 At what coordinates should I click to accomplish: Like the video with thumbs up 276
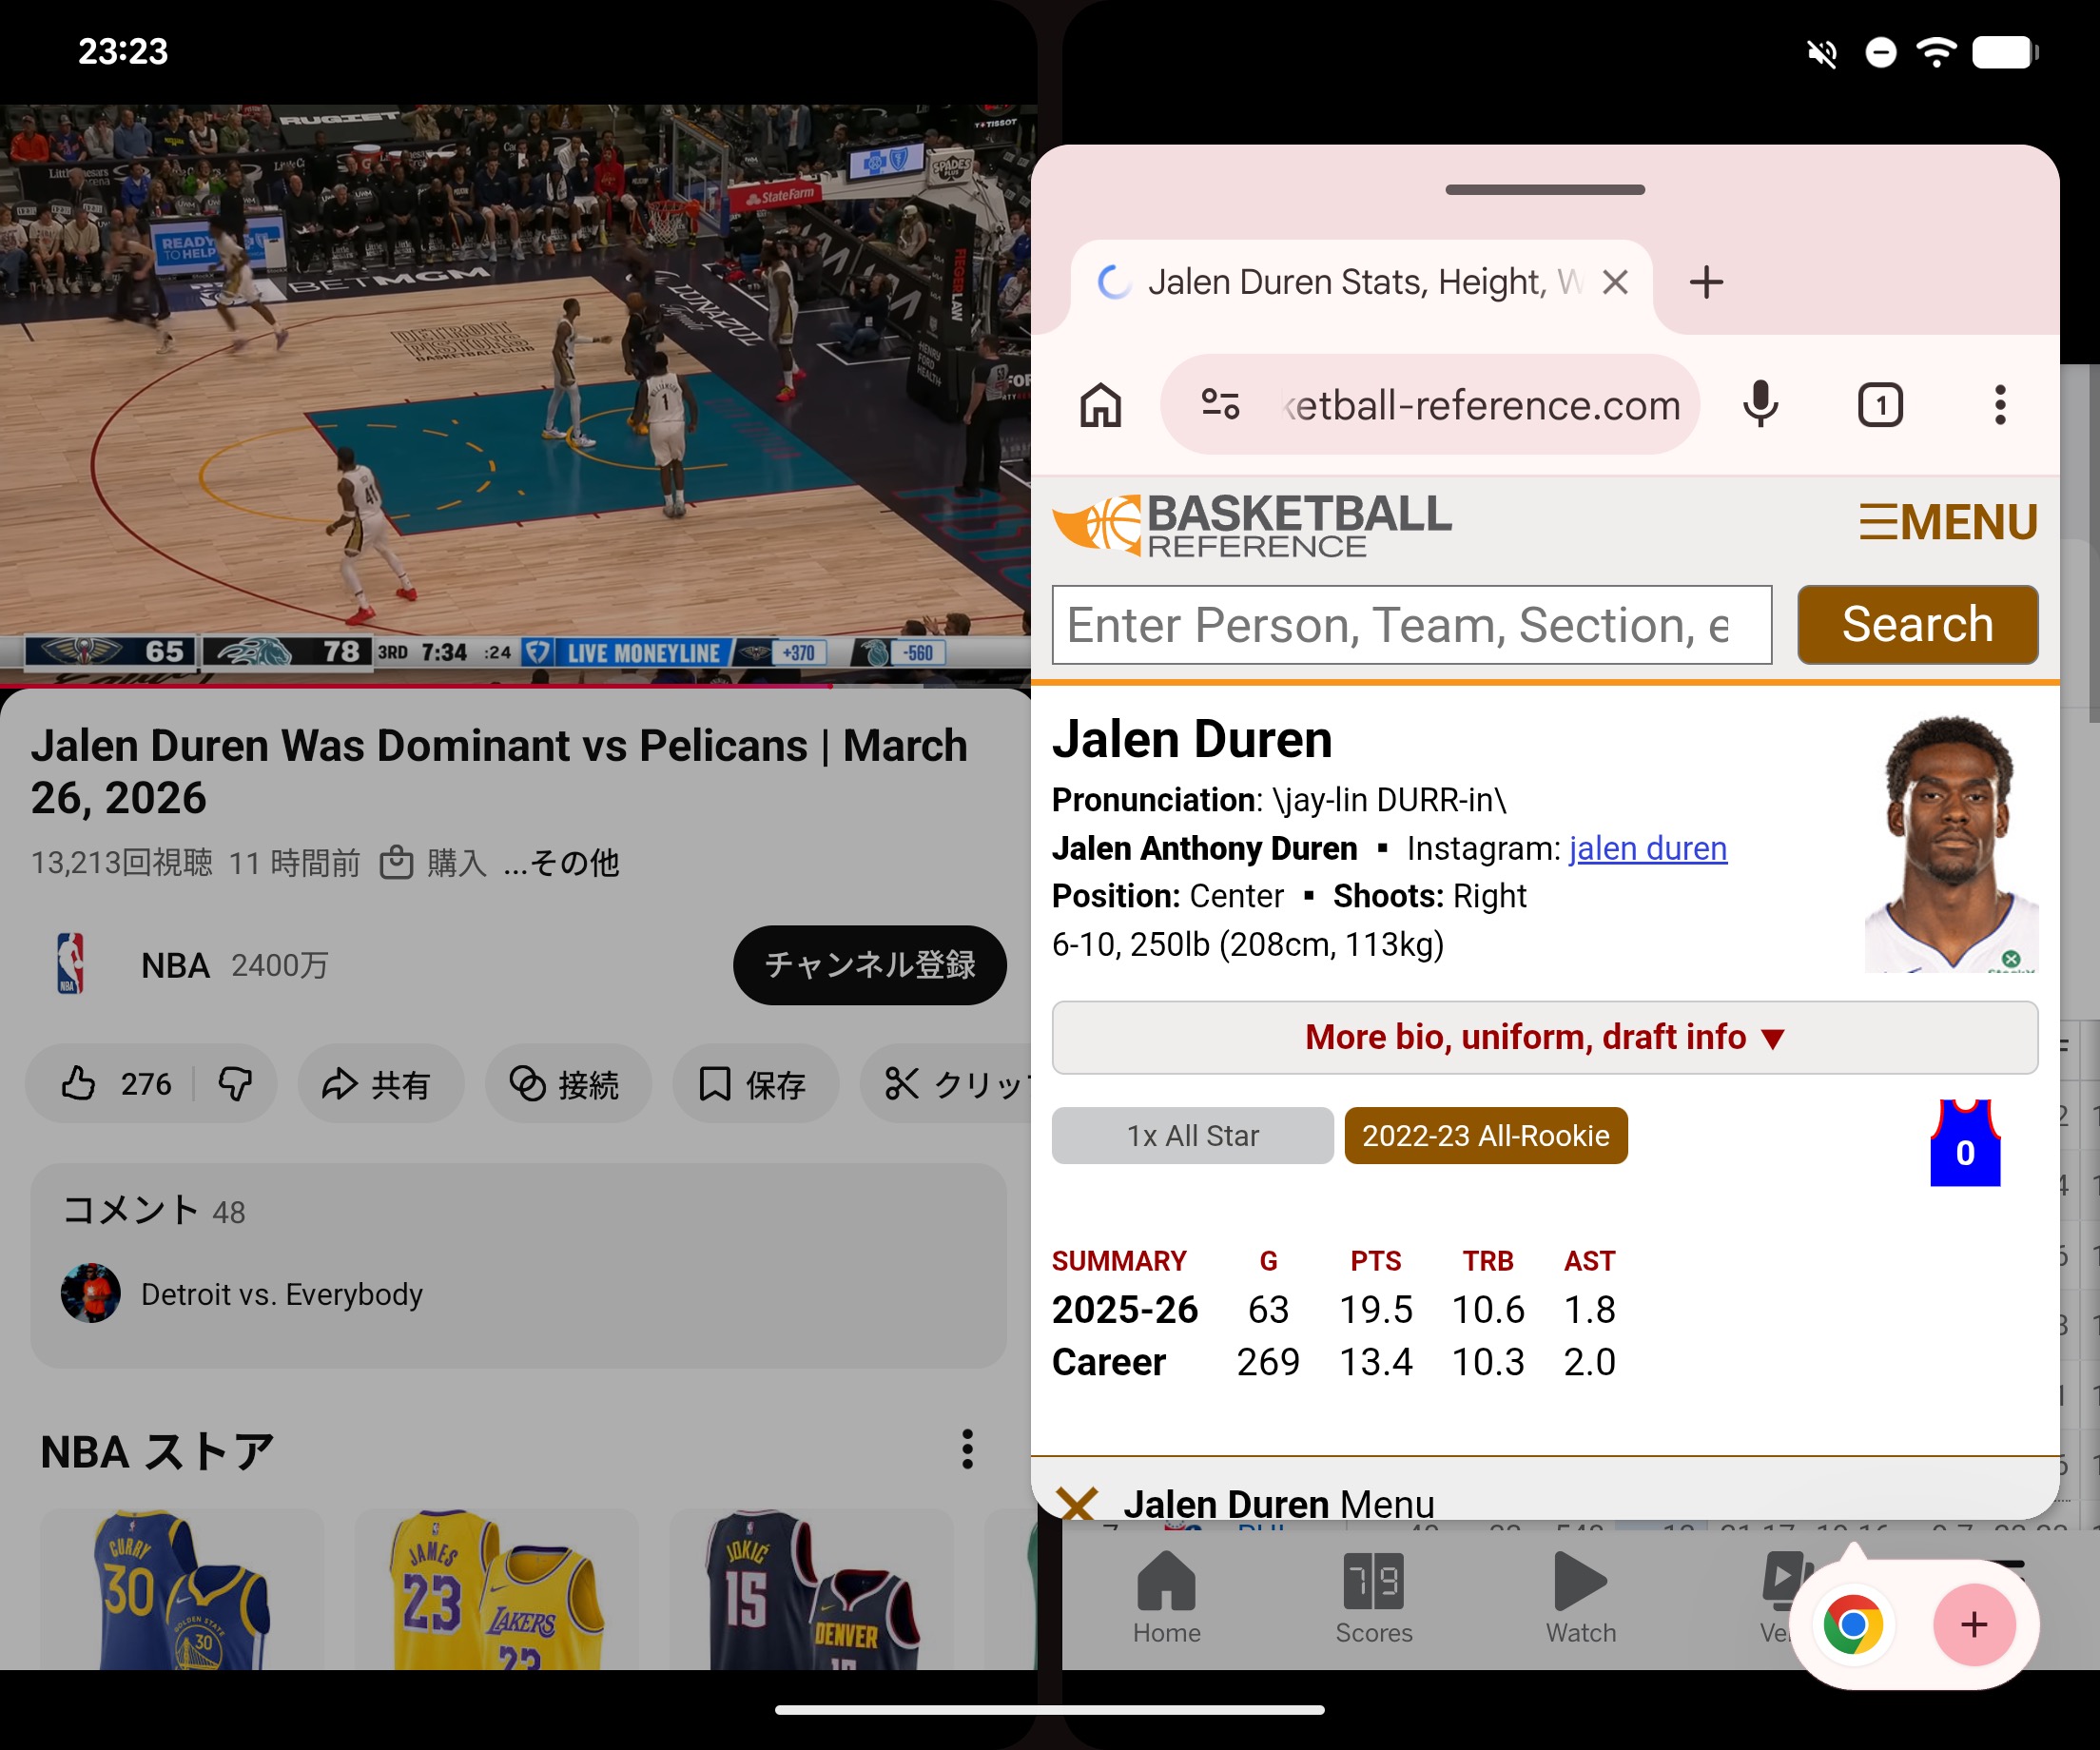click(x=114, y=1084)
